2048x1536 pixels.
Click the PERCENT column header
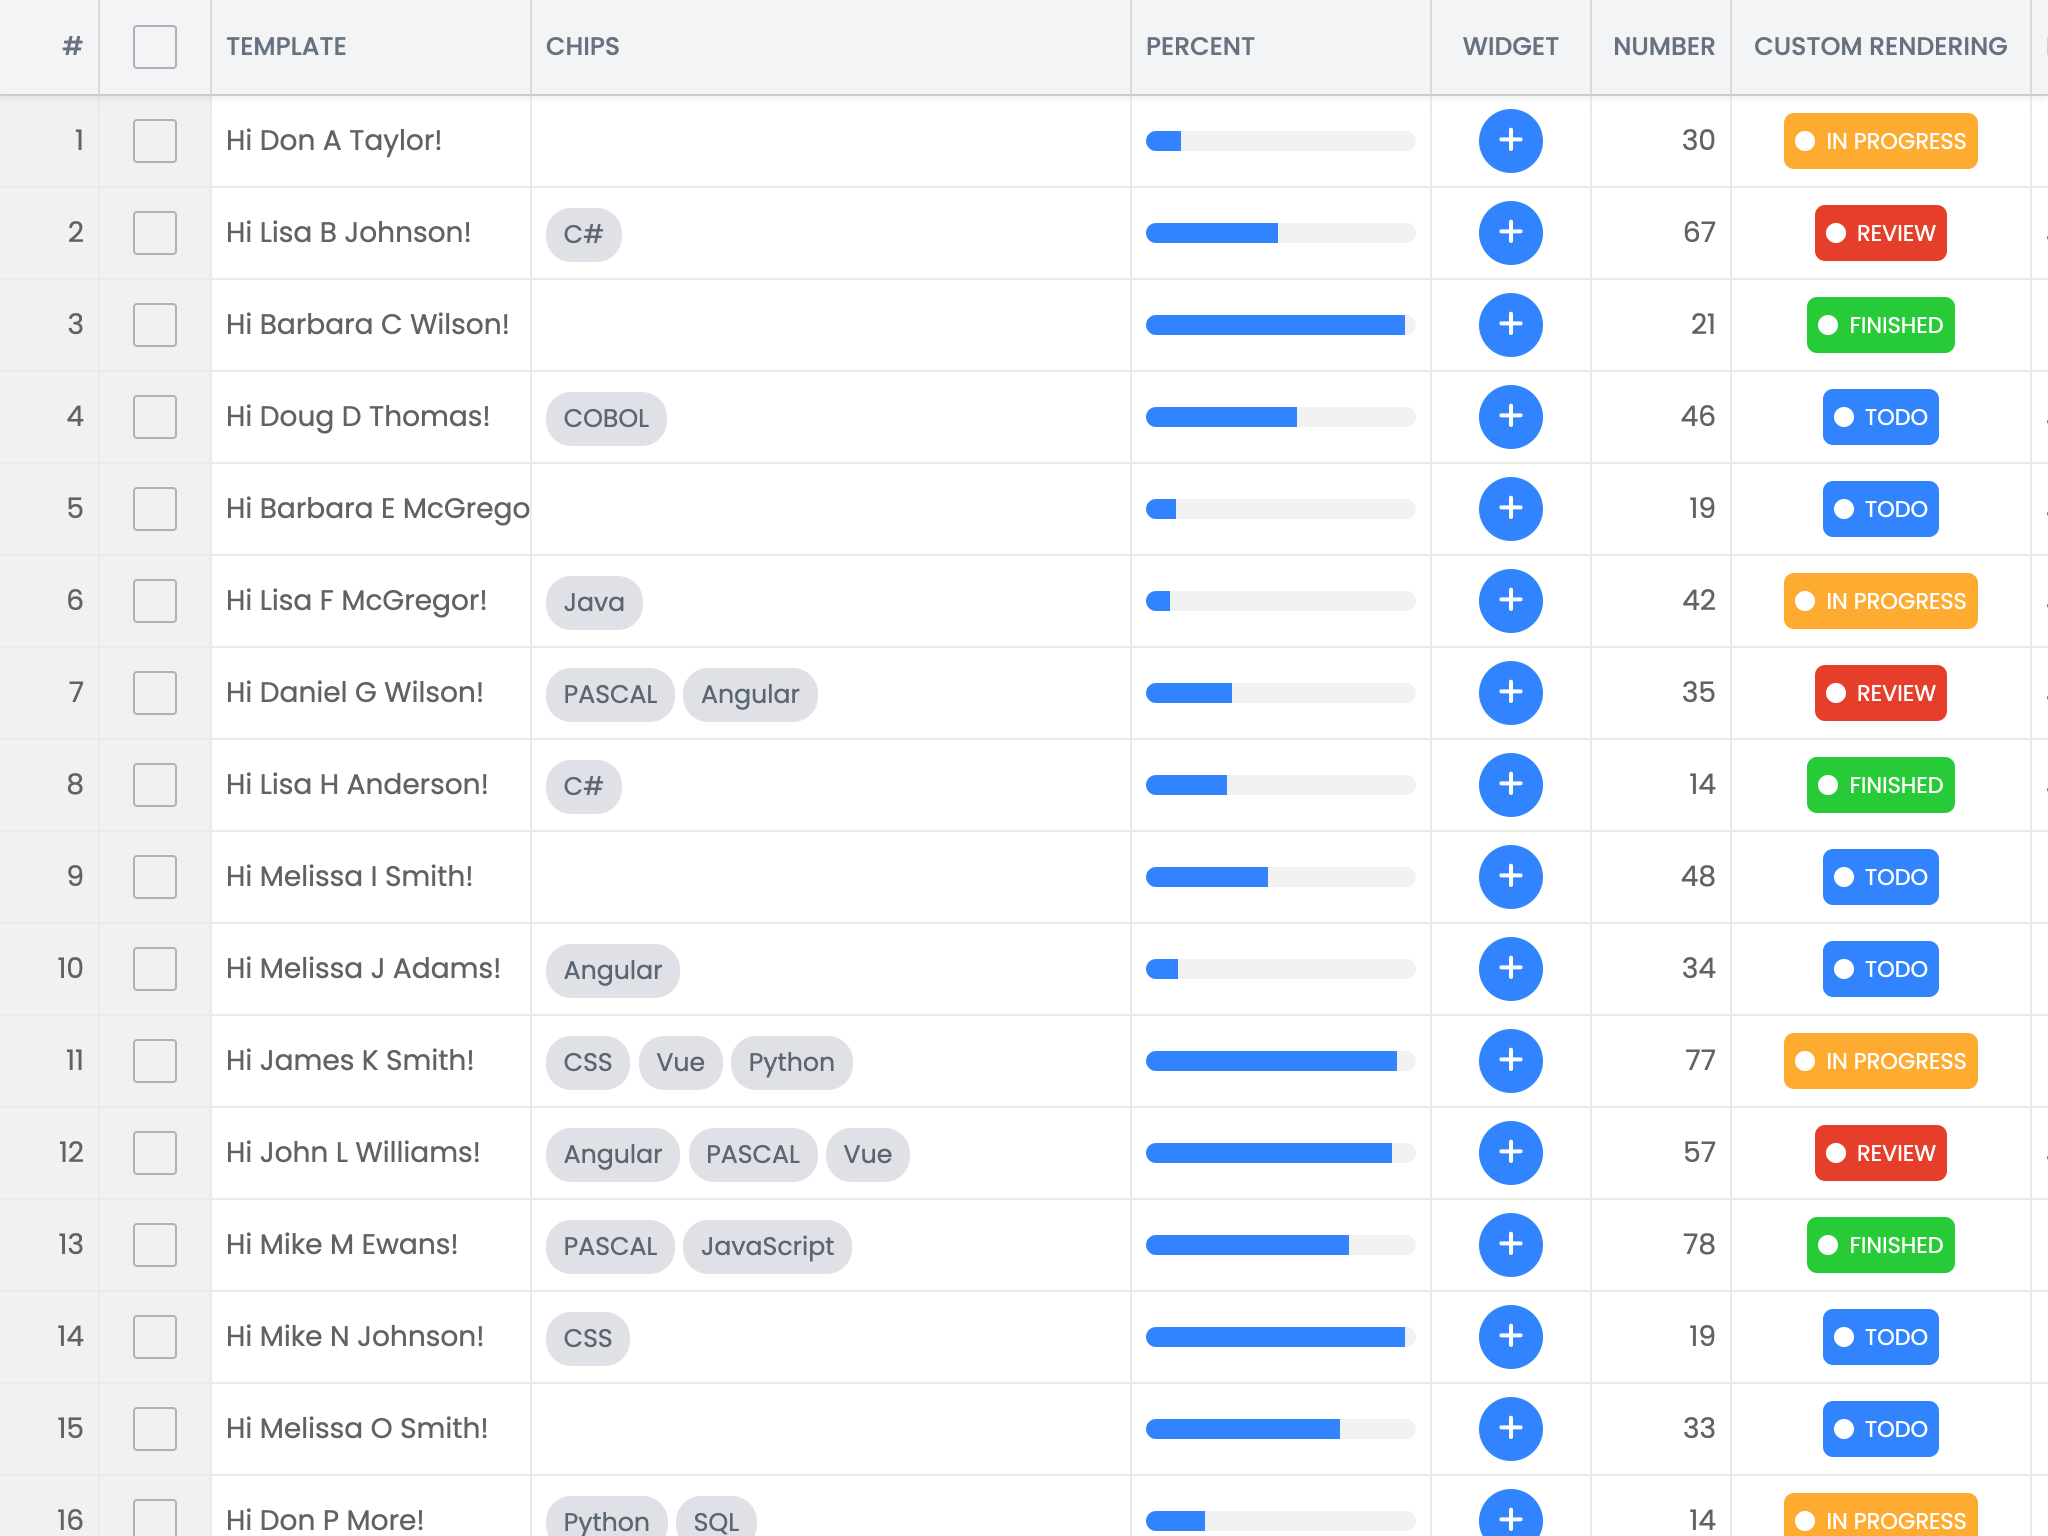coord(1199,47)
